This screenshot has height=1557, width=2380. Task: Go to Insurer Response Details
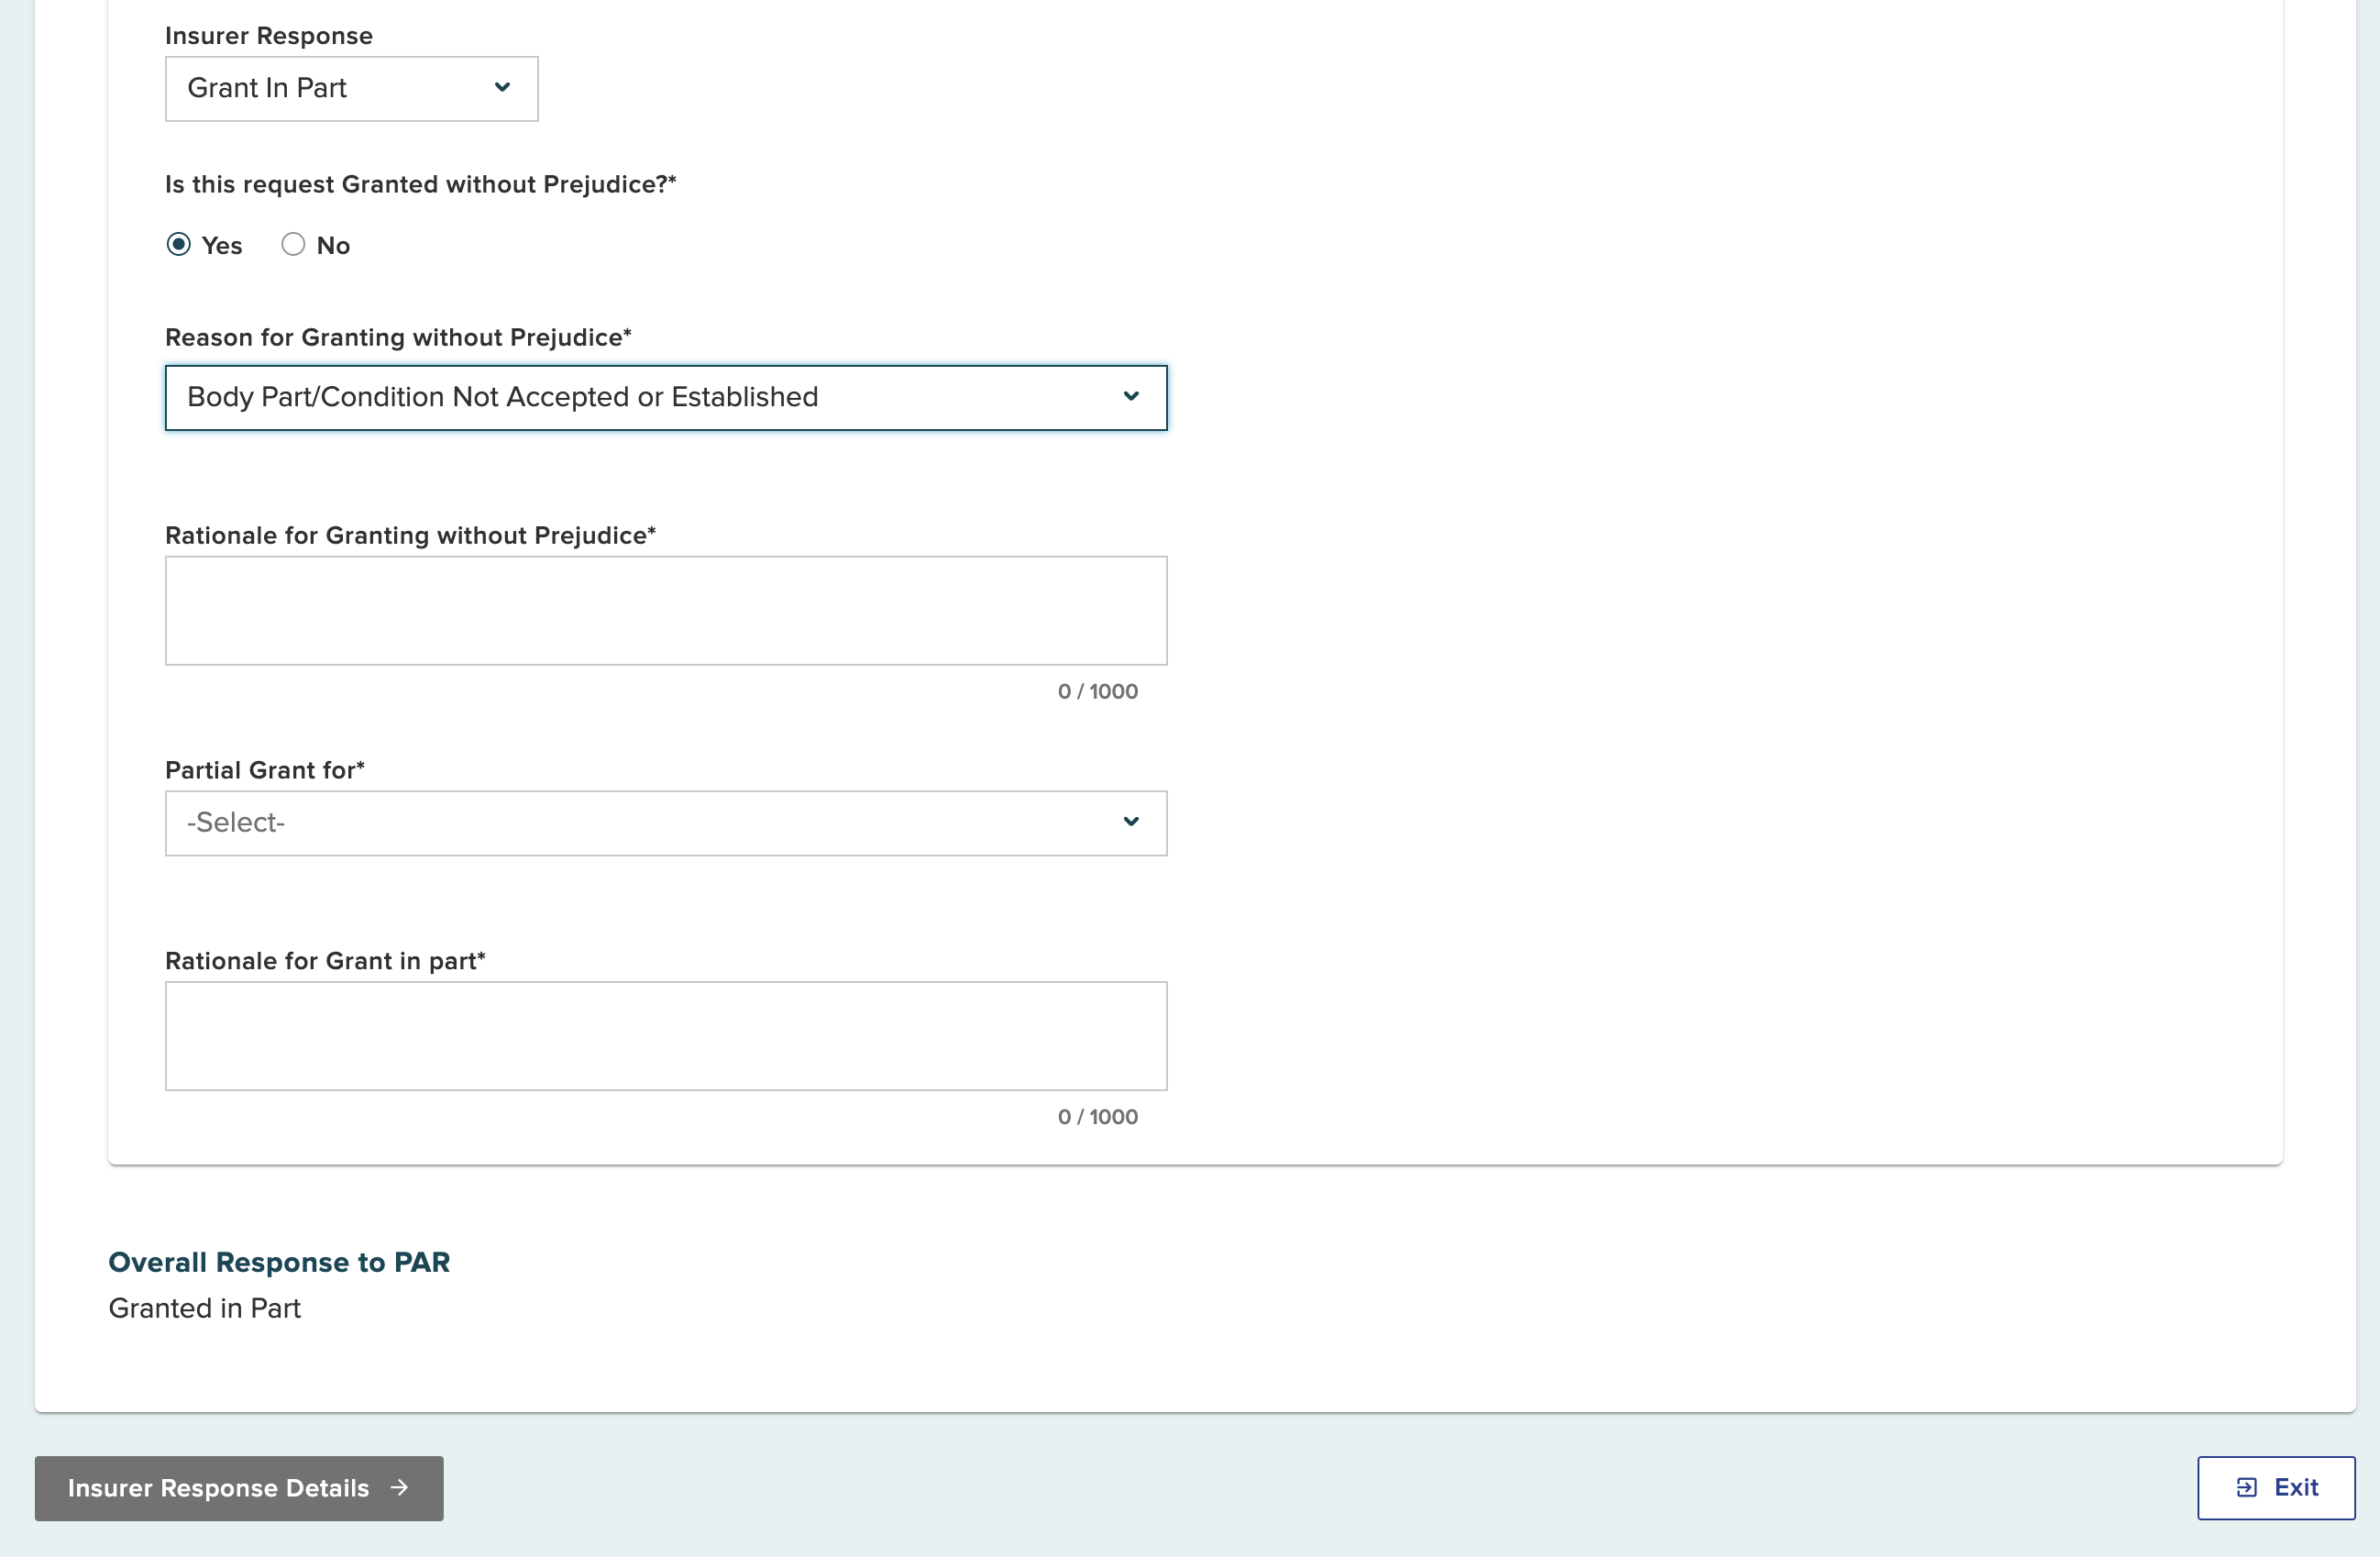click(x=218, y=1488)
